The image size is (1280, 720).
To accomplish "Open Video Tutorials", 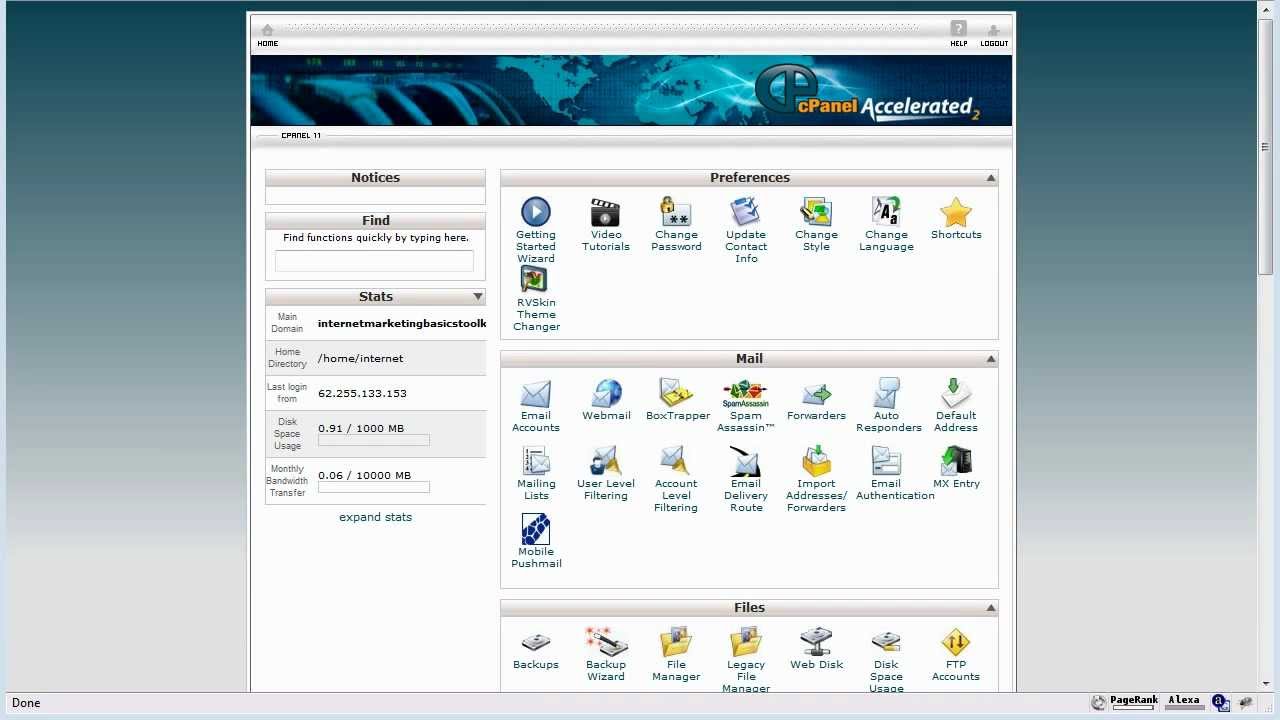I will (x=606, y=224).
